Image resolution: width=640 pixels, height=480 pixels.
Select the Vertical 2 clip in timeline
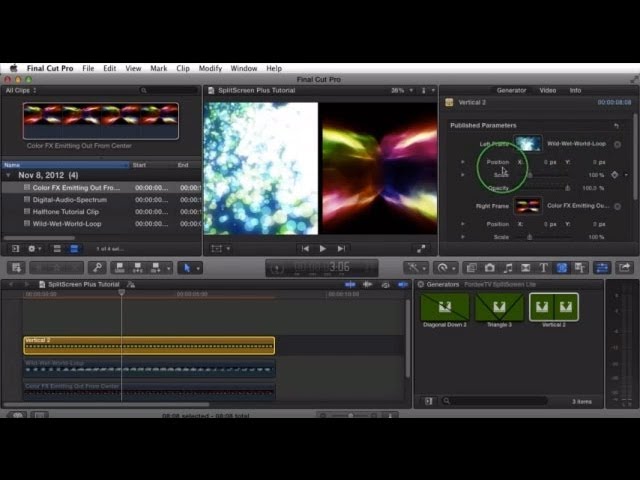tap(149, 345)
